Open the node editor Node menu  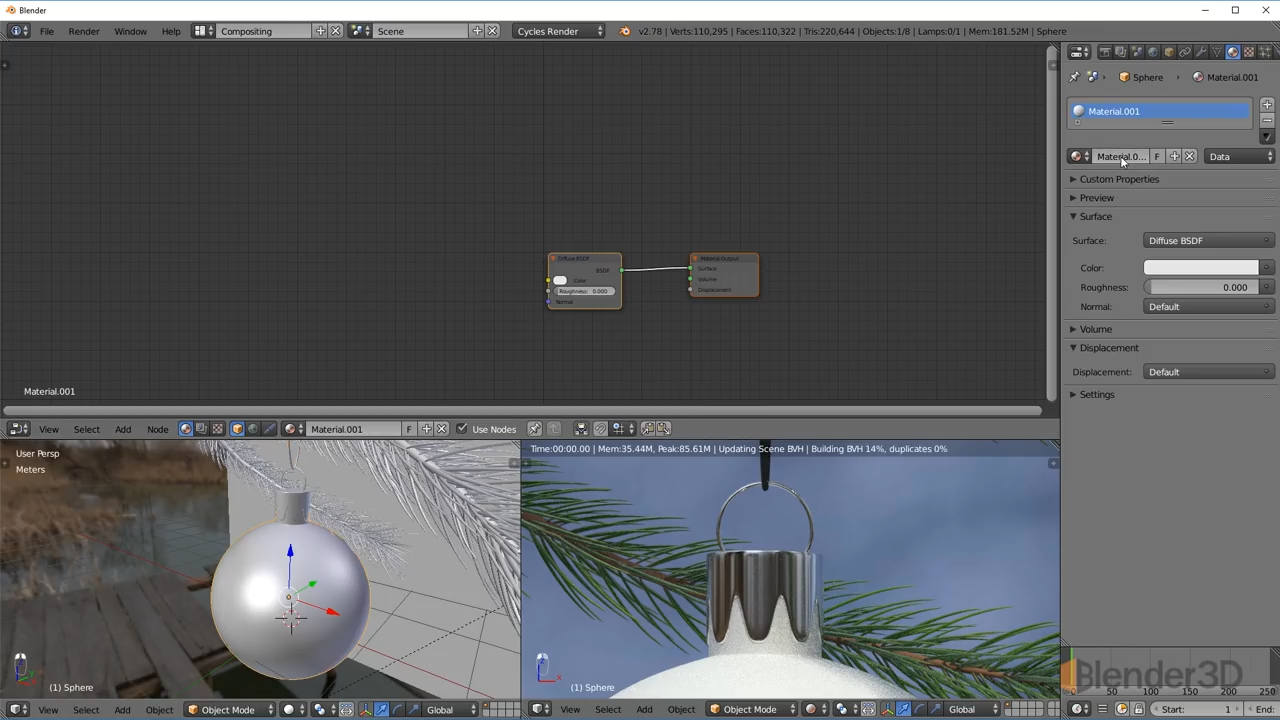(158, 429)
